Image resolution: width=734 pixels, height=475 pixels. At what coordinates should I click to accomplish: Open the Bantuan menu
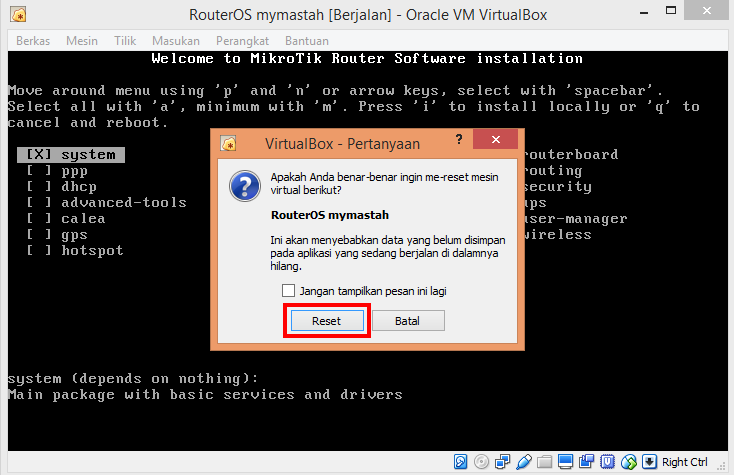[x=307, y=41]
